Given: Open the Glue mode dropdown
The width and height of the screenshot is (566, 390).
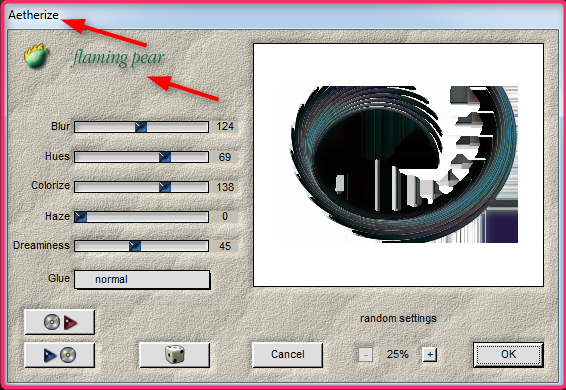Looking at the screenshot, I should coord(142,280).
